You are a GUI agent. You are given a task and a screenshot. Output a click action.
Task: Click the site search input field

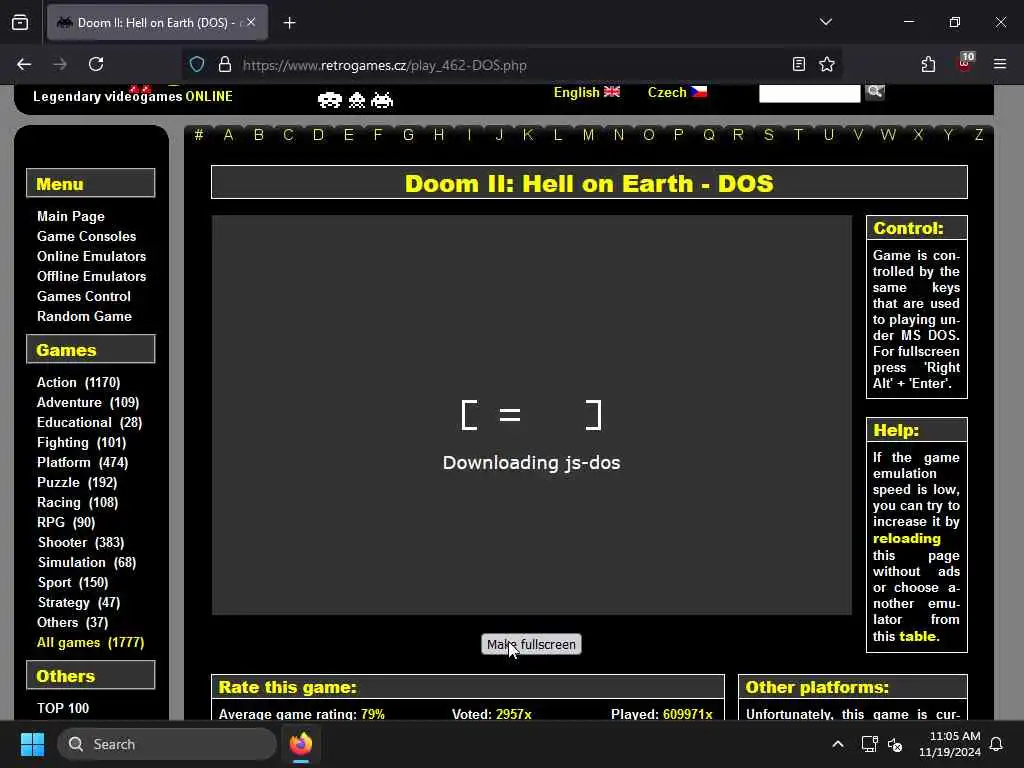pyautogui.click(x=809, y=93)
